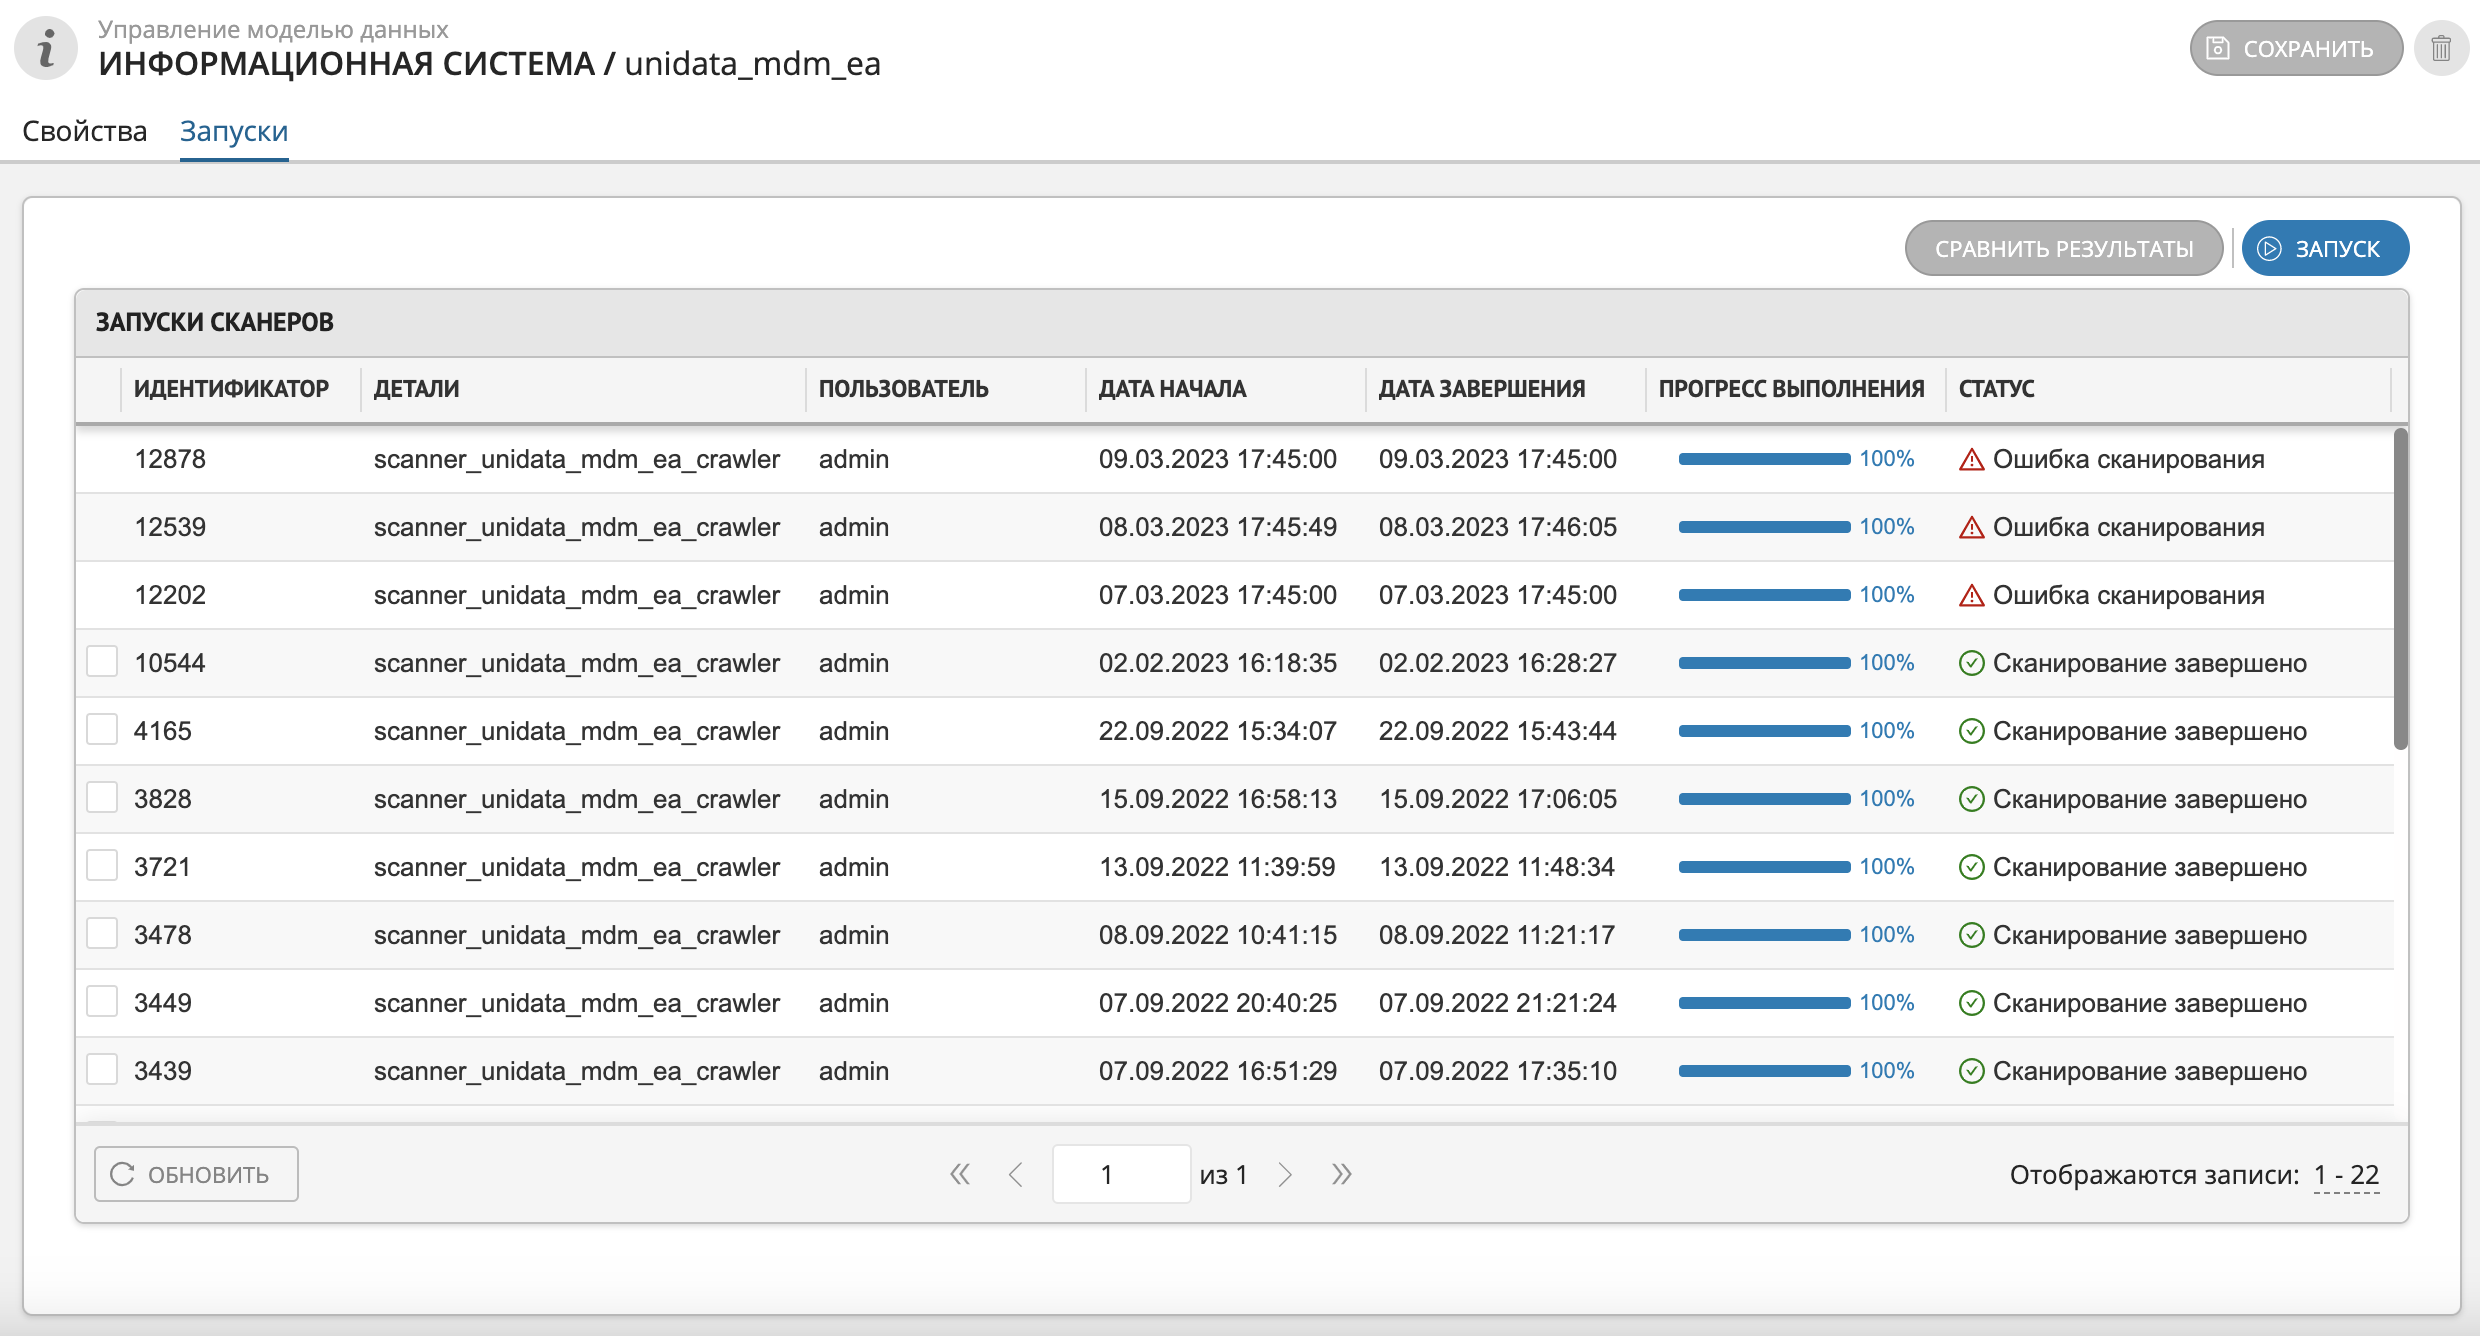Click the completed check icon for run 3439
Screen dimensions: 2480x1336
(1971, 1071)
